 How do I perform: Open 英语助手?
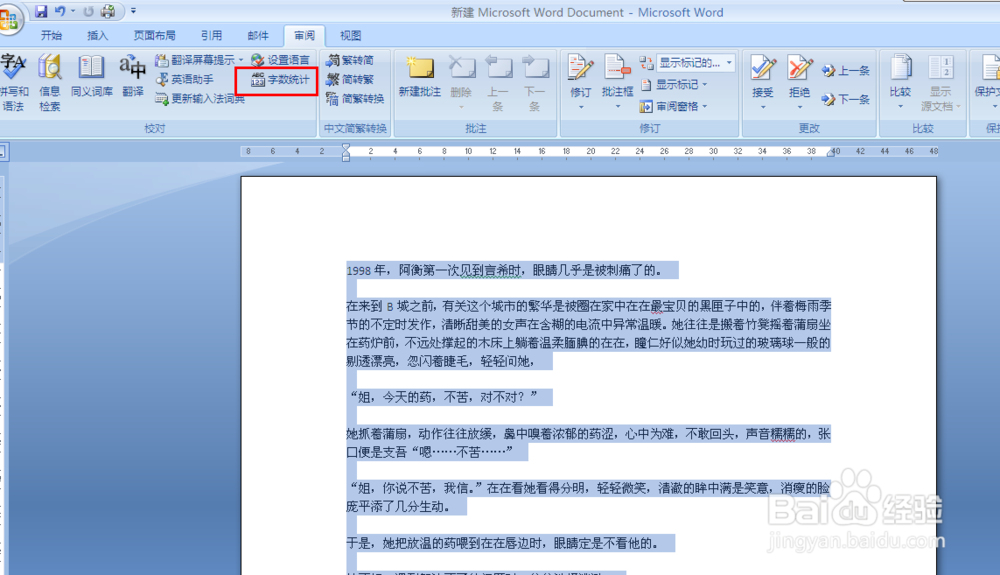[185, 79]
